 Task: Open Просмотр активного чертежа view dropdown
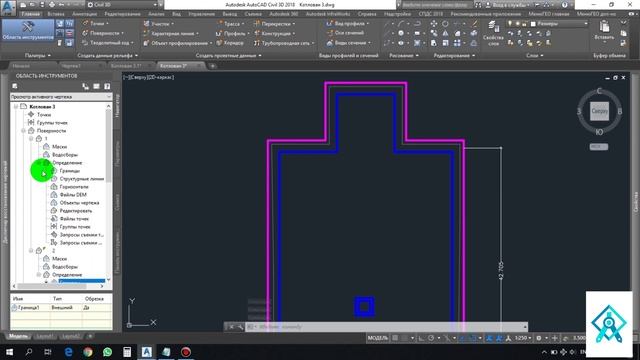(x=61, y=97)
